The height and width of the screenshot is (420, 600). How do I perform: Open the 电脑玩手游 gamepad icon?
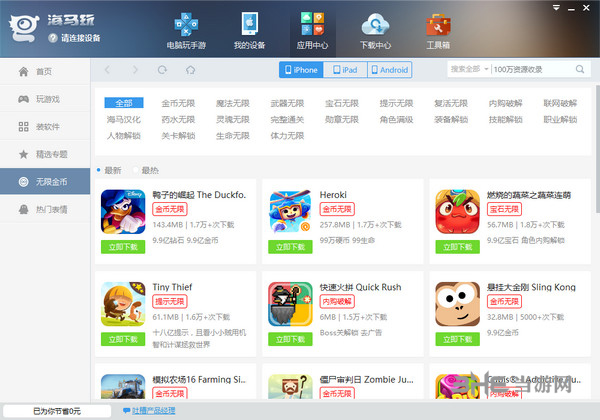186,24
